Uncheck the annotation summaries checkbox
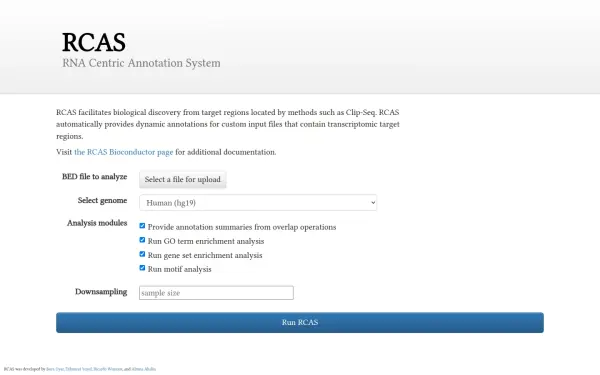This screenshot has height=375, width=600. tap(142, 226)
